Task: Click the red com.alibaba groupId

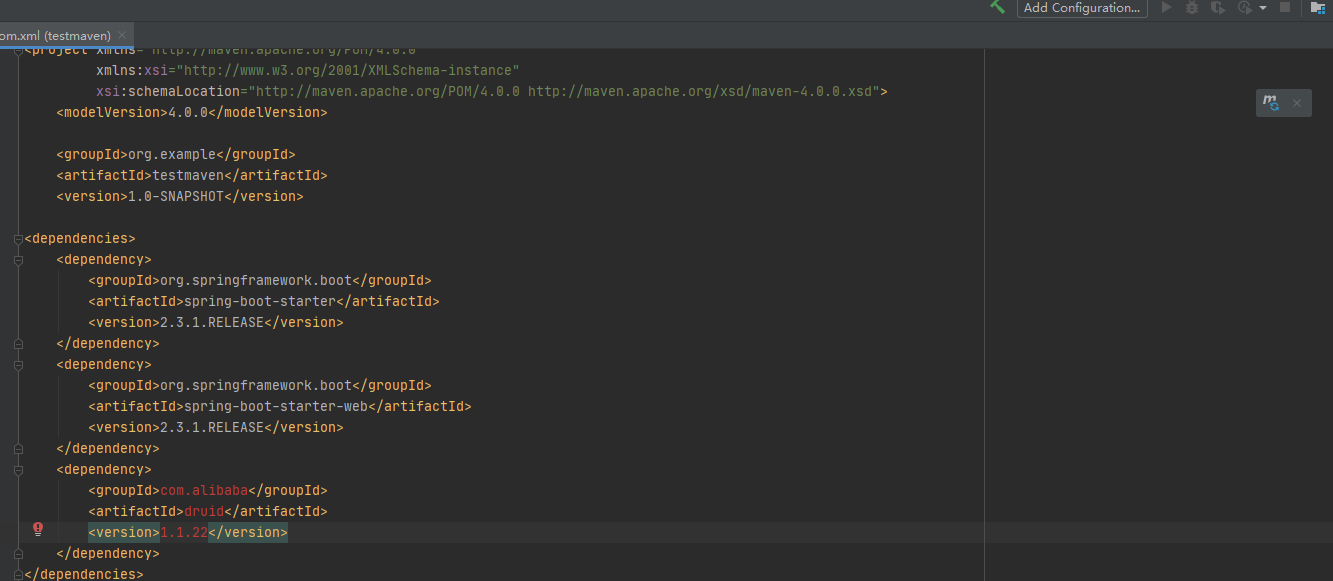Action: click(204, 490)
